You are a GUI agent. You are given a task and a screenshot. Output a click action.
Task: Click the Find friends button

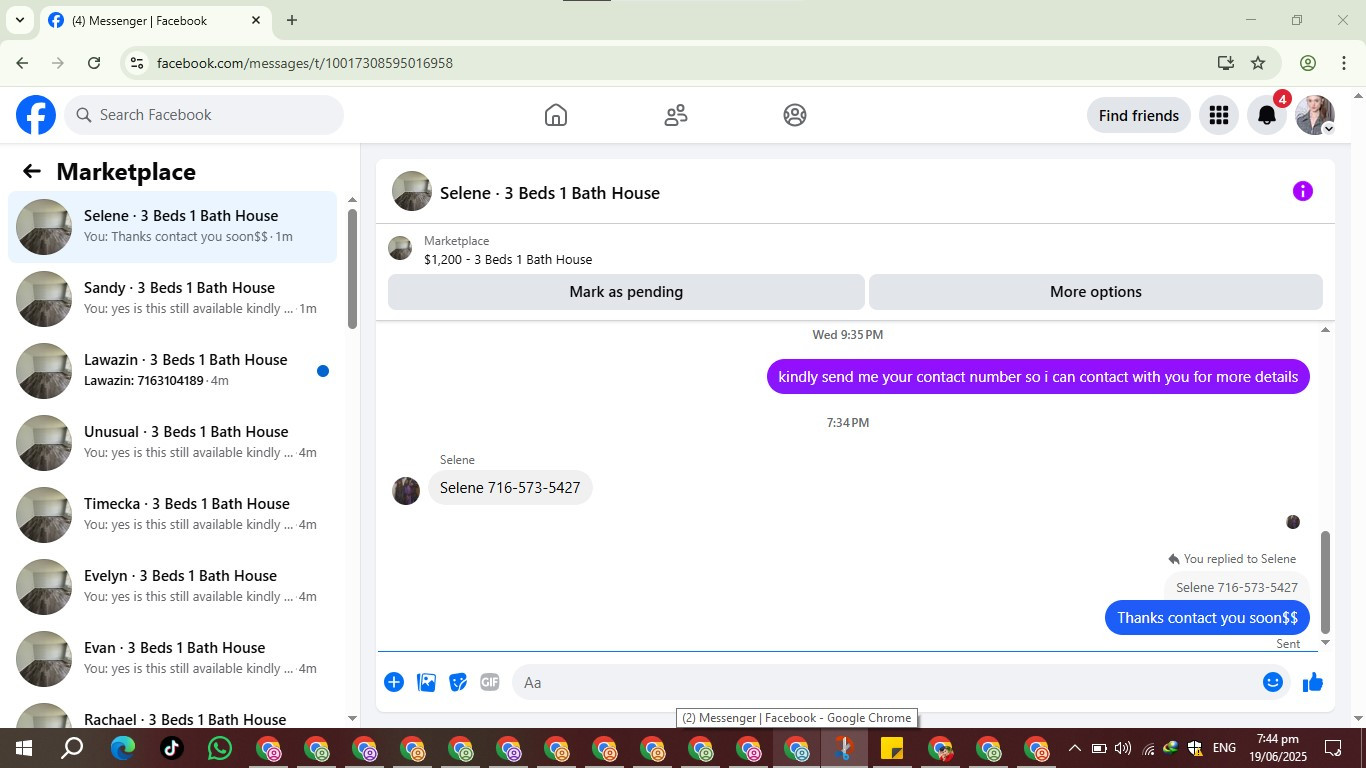click(x=1139, y=115)
